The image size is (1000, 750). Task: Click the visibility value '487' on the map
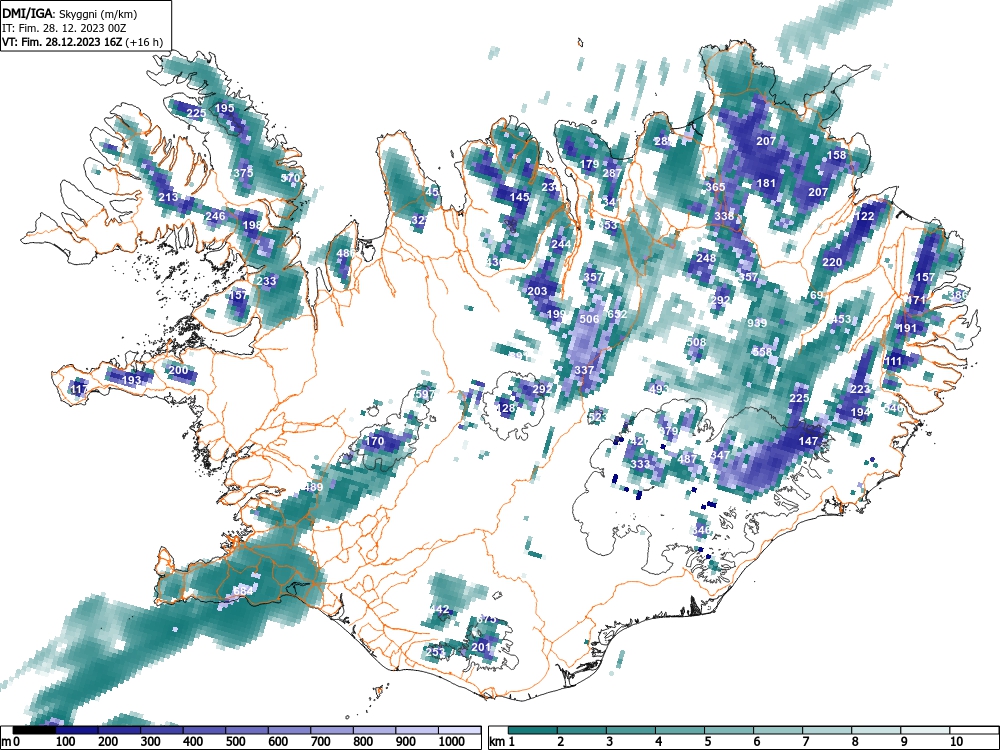pos(687,459)
